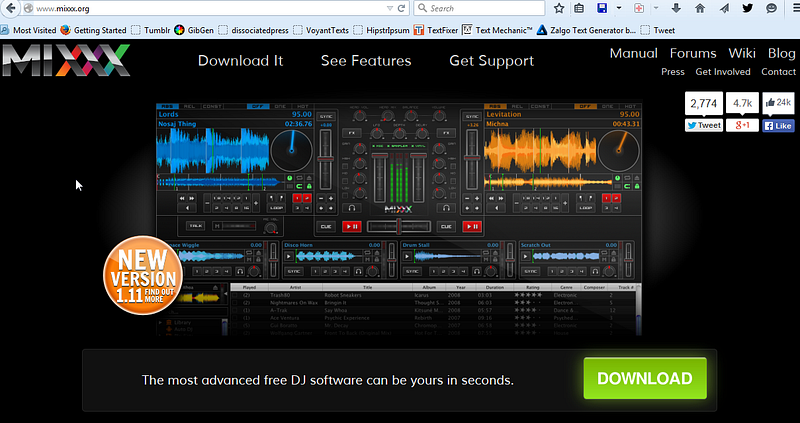800x423 pixels.
Task: Bookmark this page with the star icon
Action: 559,8
